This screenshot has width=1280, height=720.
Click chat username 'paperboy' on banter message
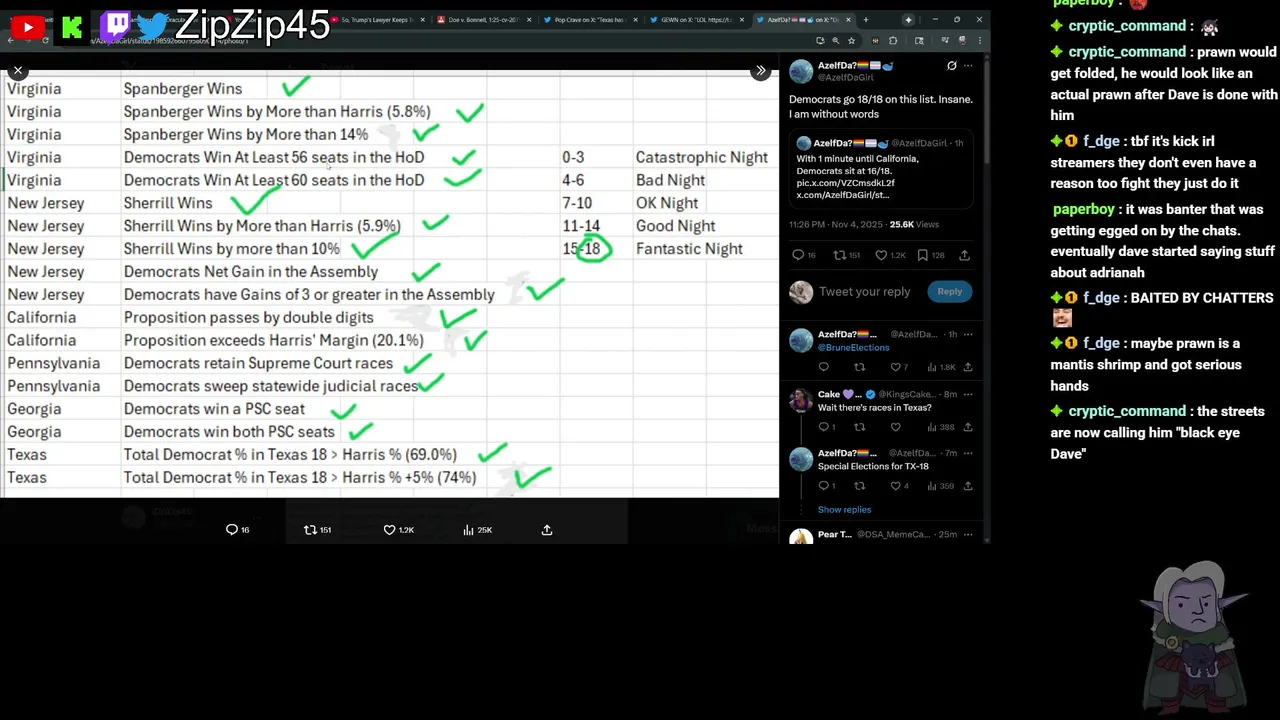coord(1083,209)
